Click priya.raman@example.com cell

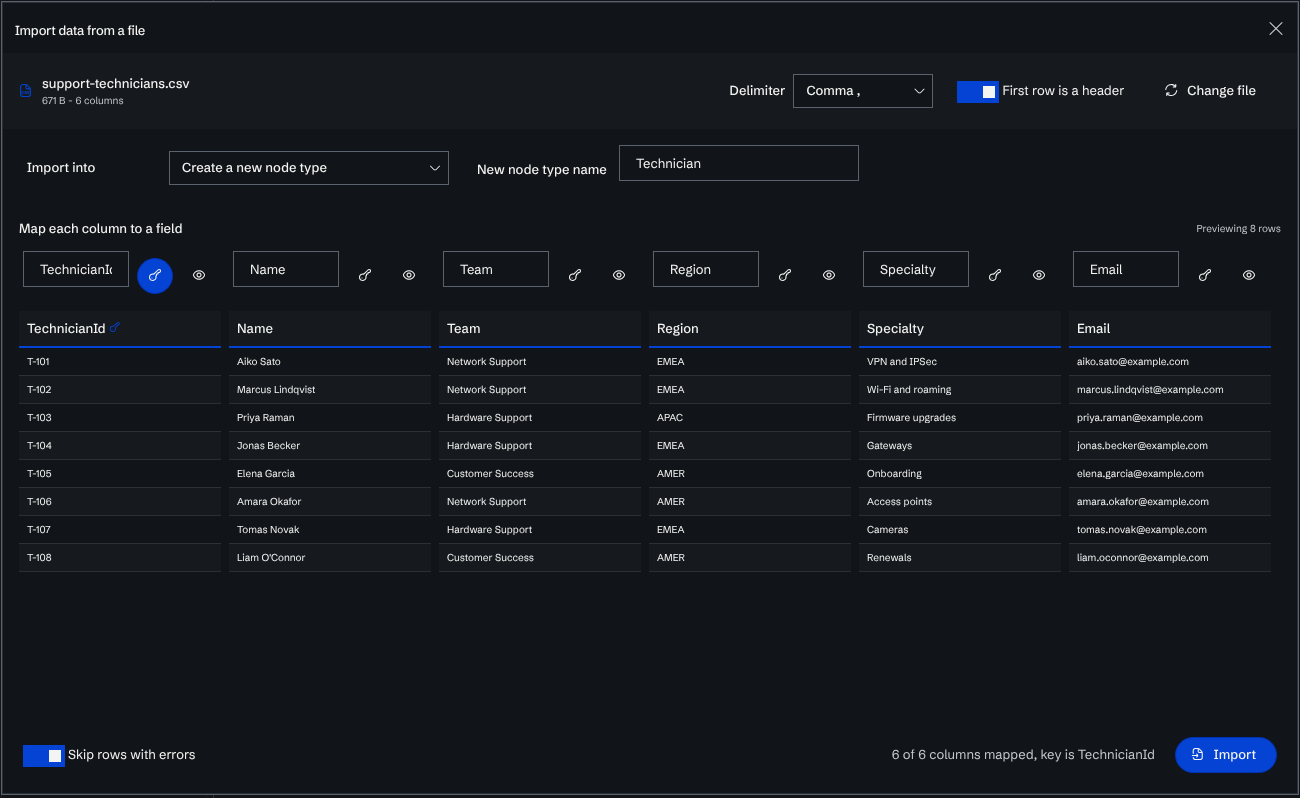point(1170,418)
